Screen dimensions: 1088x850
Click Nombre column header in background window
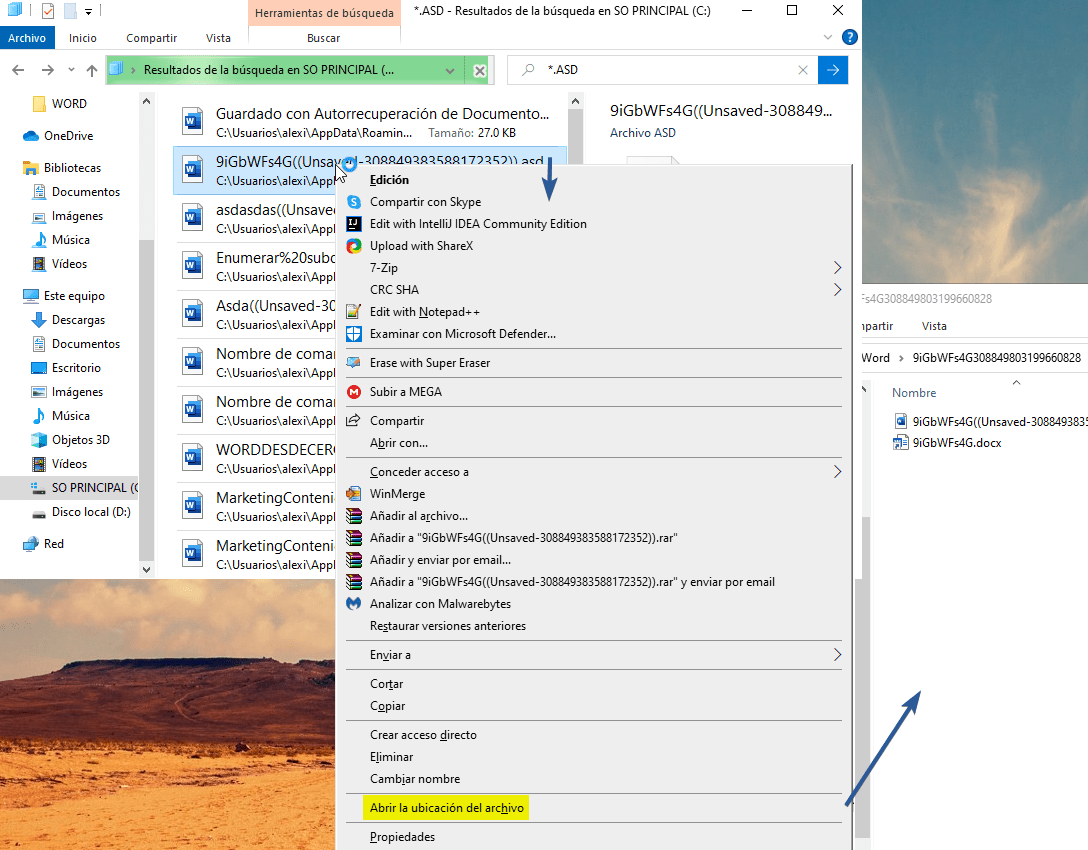click(x=914, y=393)
